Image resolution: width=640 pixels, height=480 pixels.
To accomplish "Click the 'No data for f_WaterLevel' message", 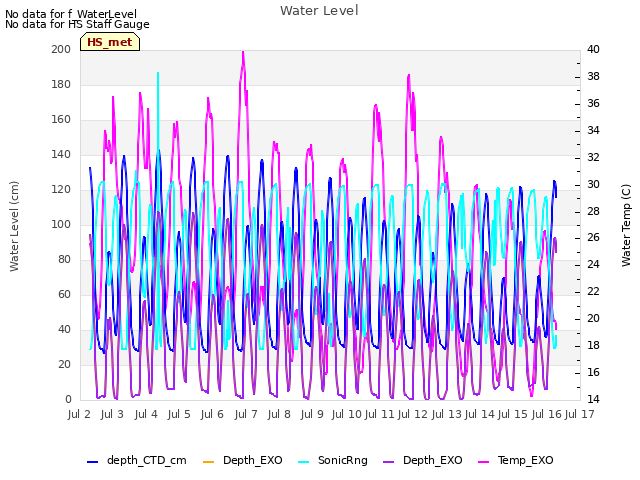I will [71, 14].
